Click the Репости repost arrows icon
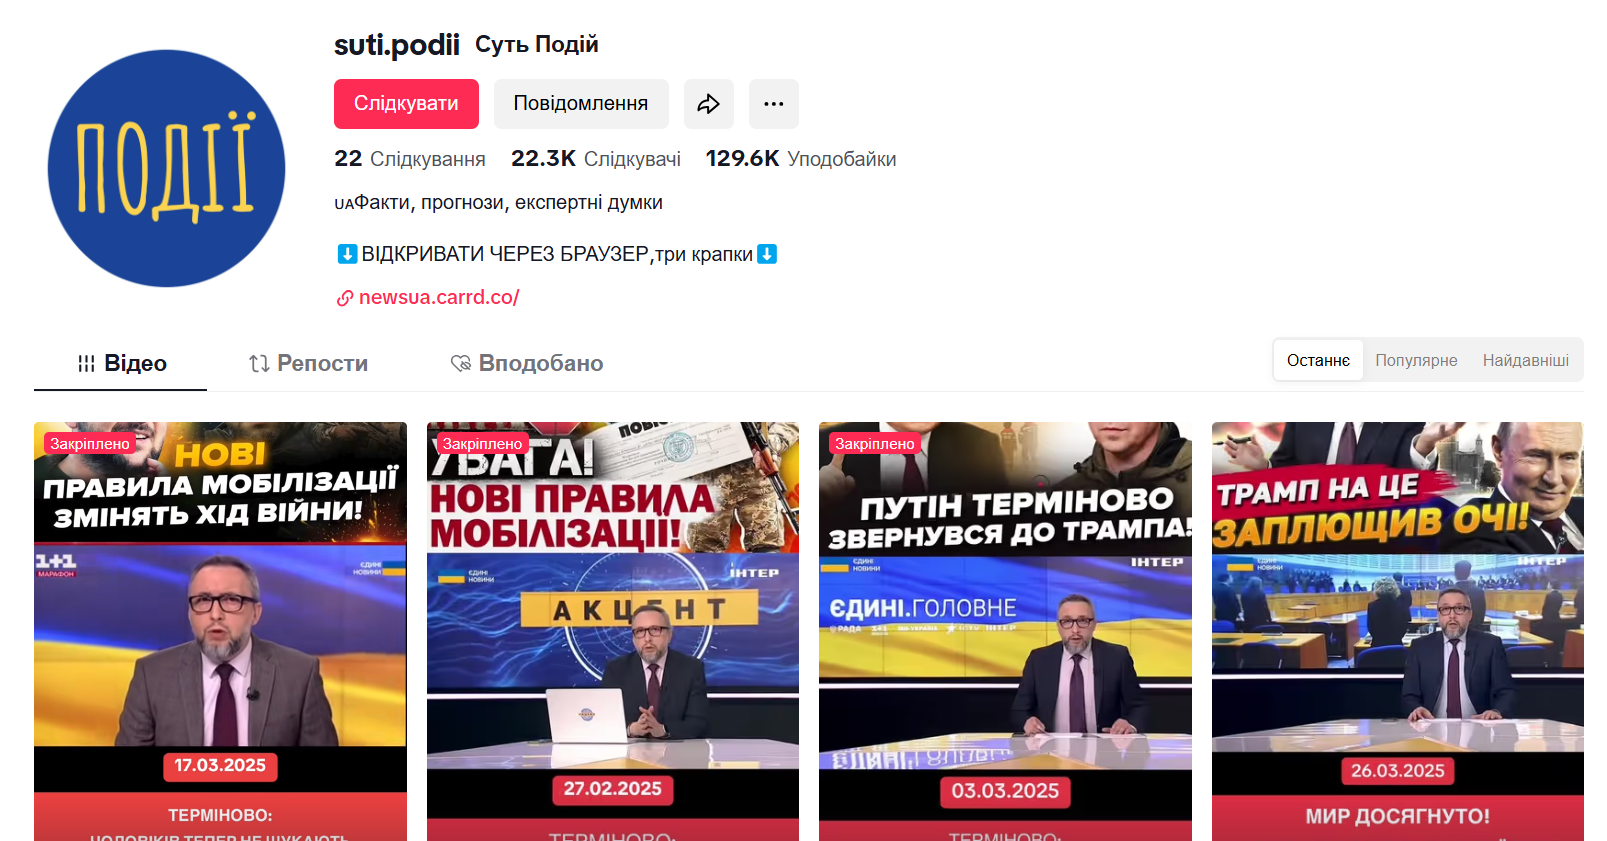This screenshot has width=1607, height=841. [259, 364]
